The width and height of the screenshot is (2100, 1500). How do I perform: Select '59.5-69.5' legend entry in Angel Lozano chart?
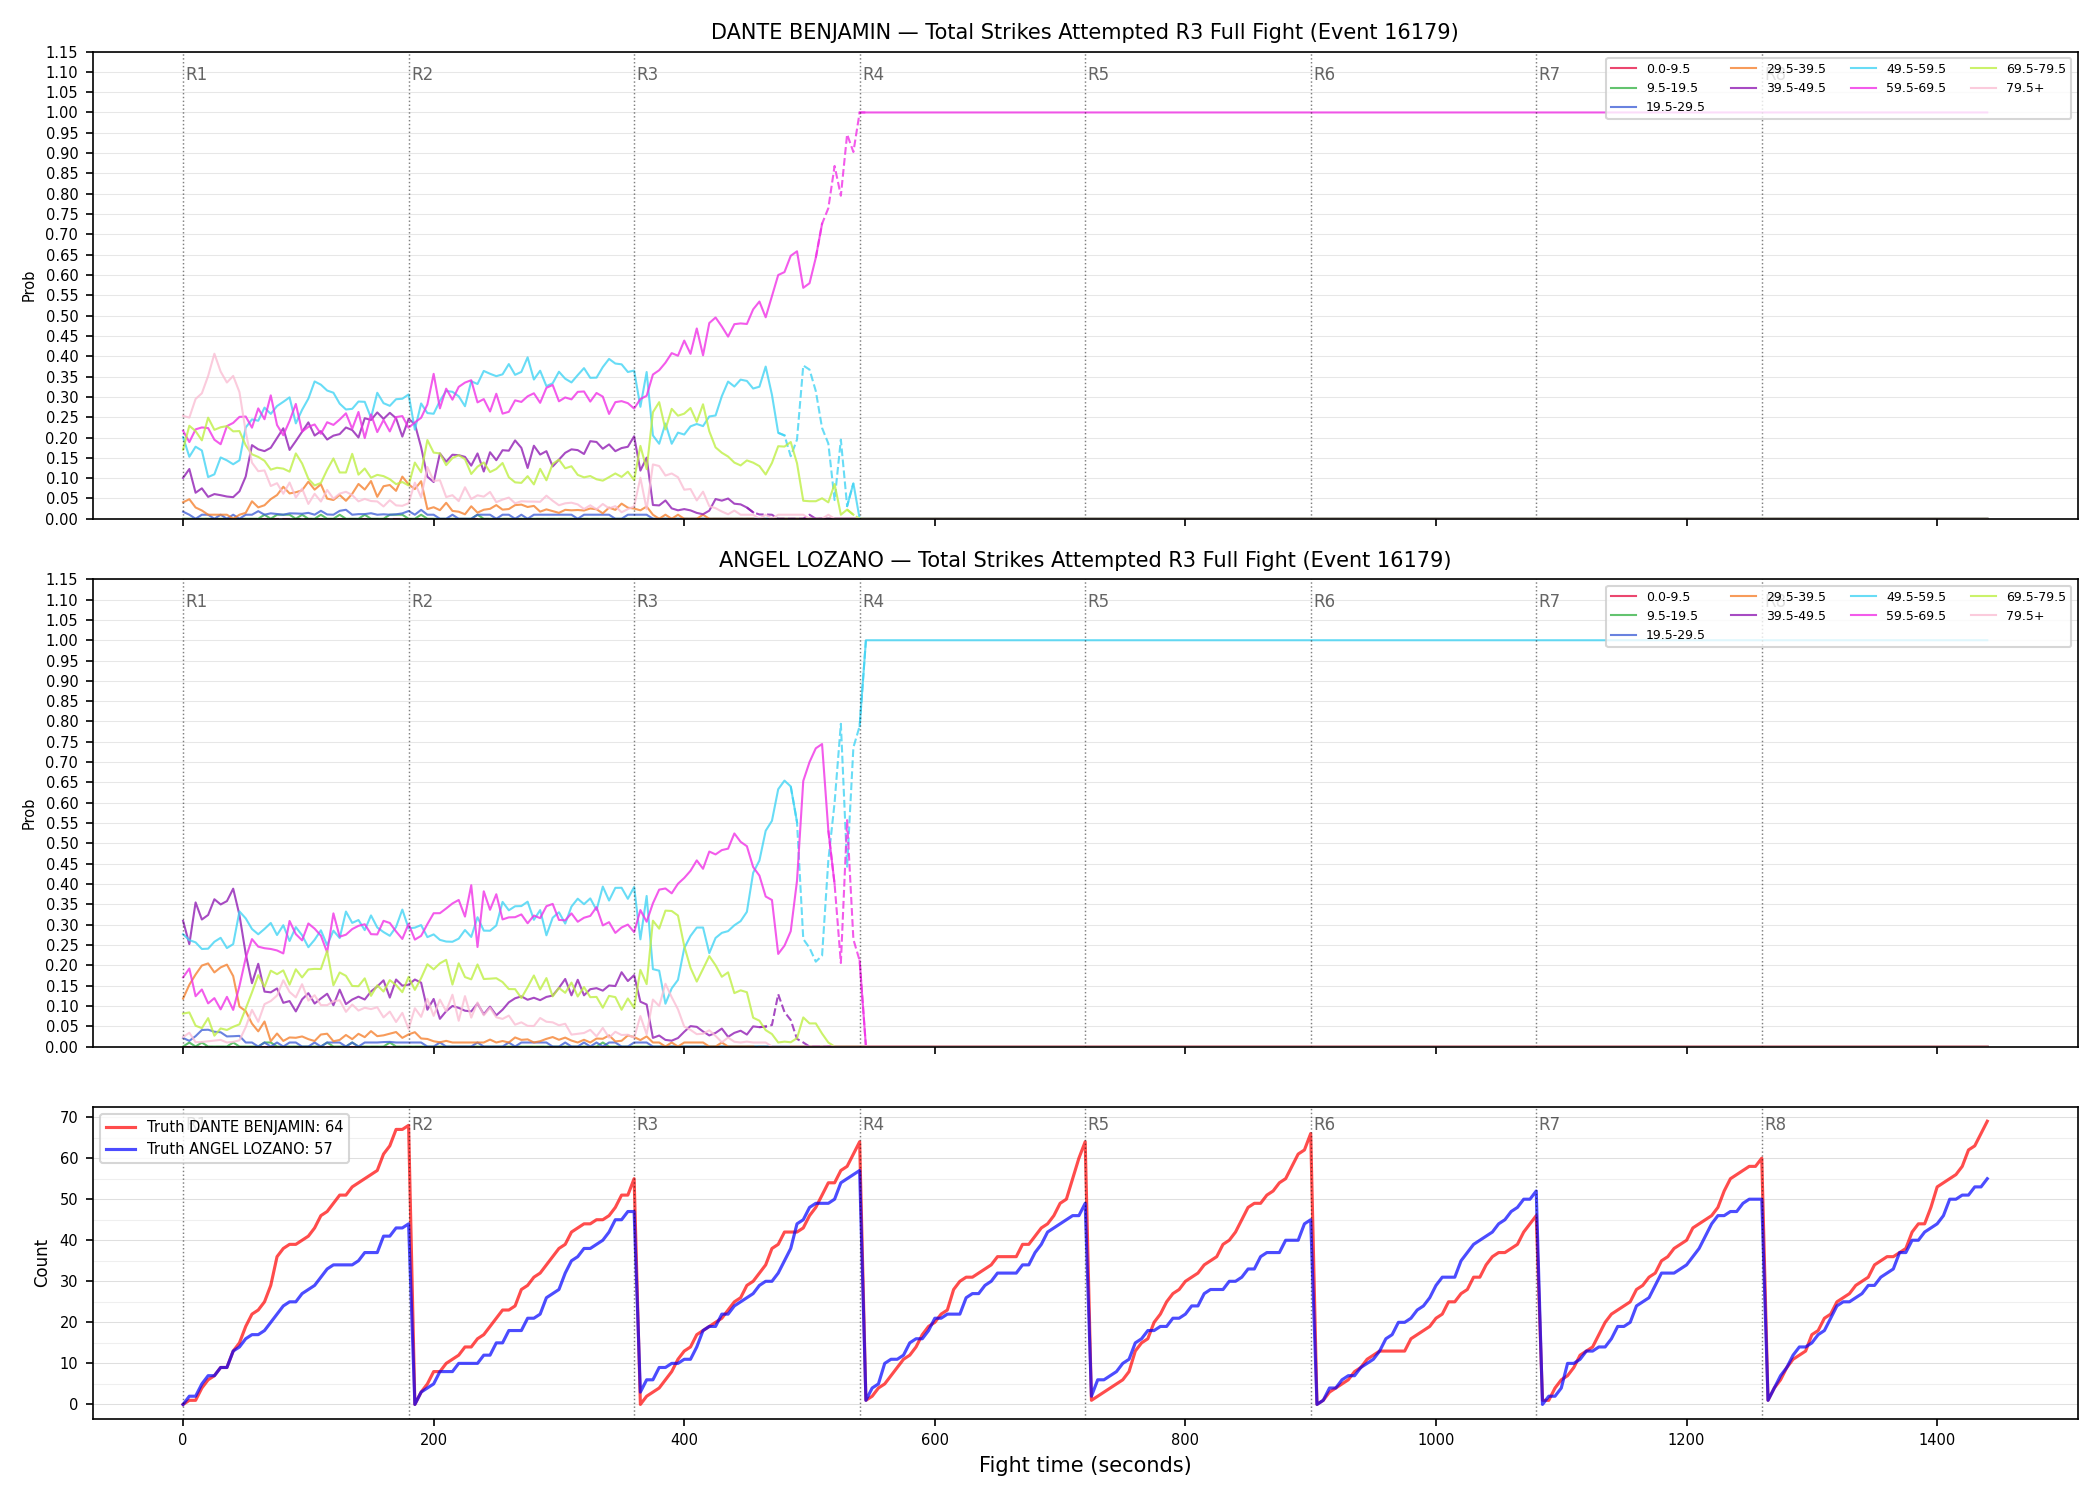click(x=1898, y=616)
